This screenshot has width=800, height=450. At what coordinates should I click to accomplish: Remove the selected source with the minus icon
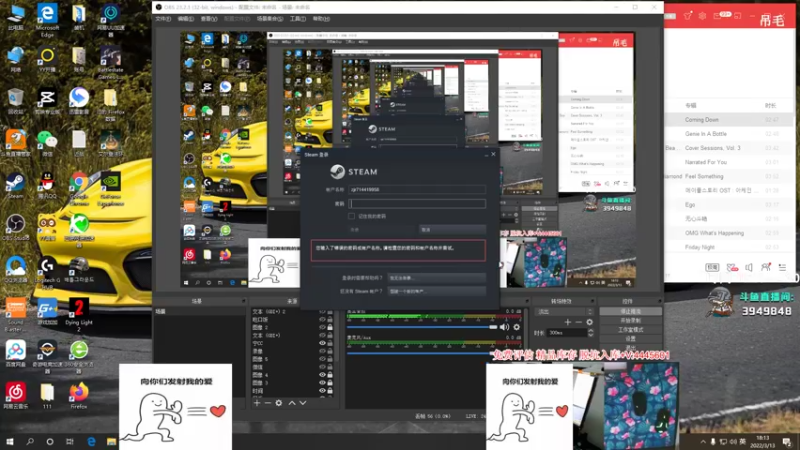[x=267, y=403]
